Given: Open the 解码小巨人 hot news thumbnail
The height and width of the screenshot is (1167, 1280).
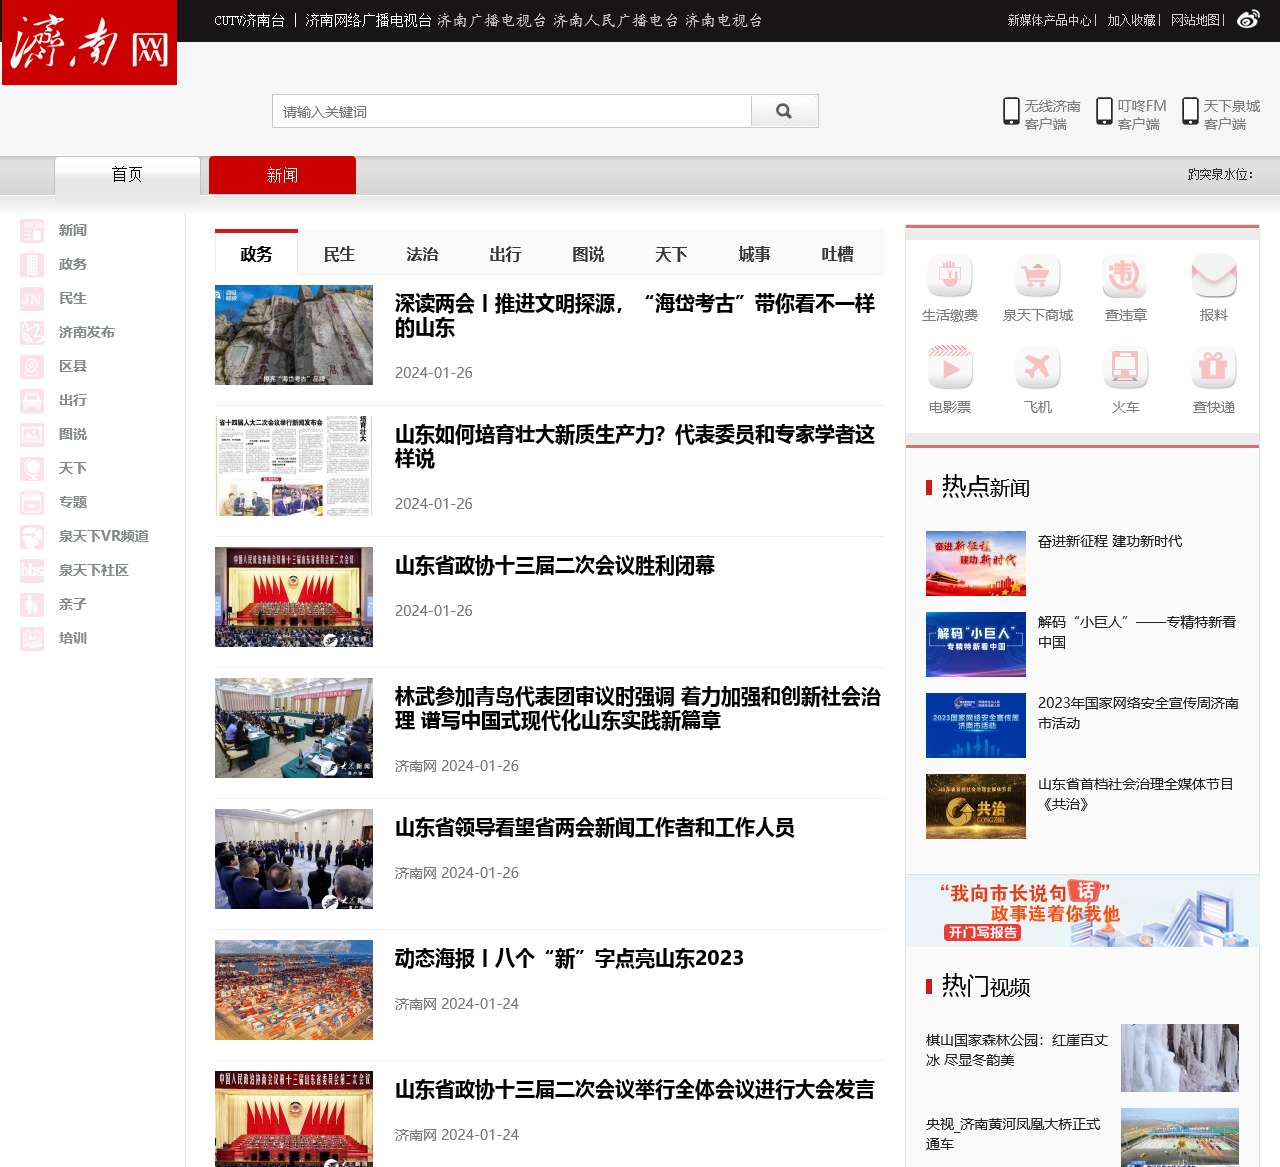Looking at the screenshot, I should 975,644.
